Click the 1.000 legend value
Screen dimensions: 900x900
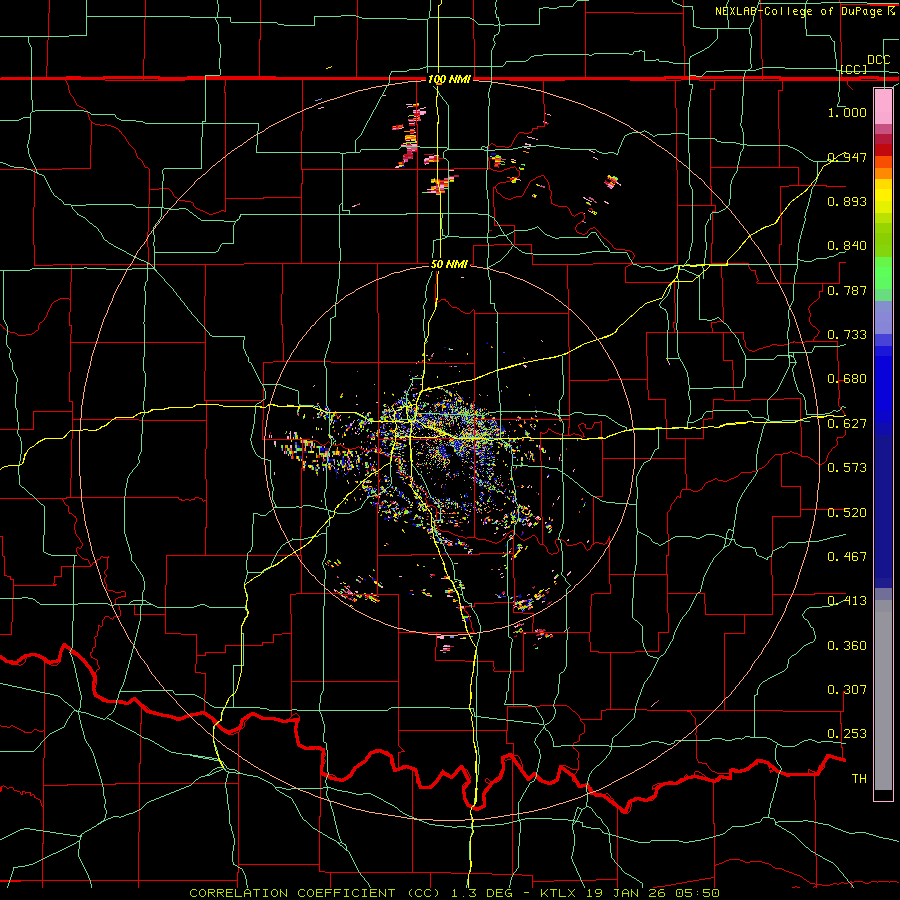(847, 112)
